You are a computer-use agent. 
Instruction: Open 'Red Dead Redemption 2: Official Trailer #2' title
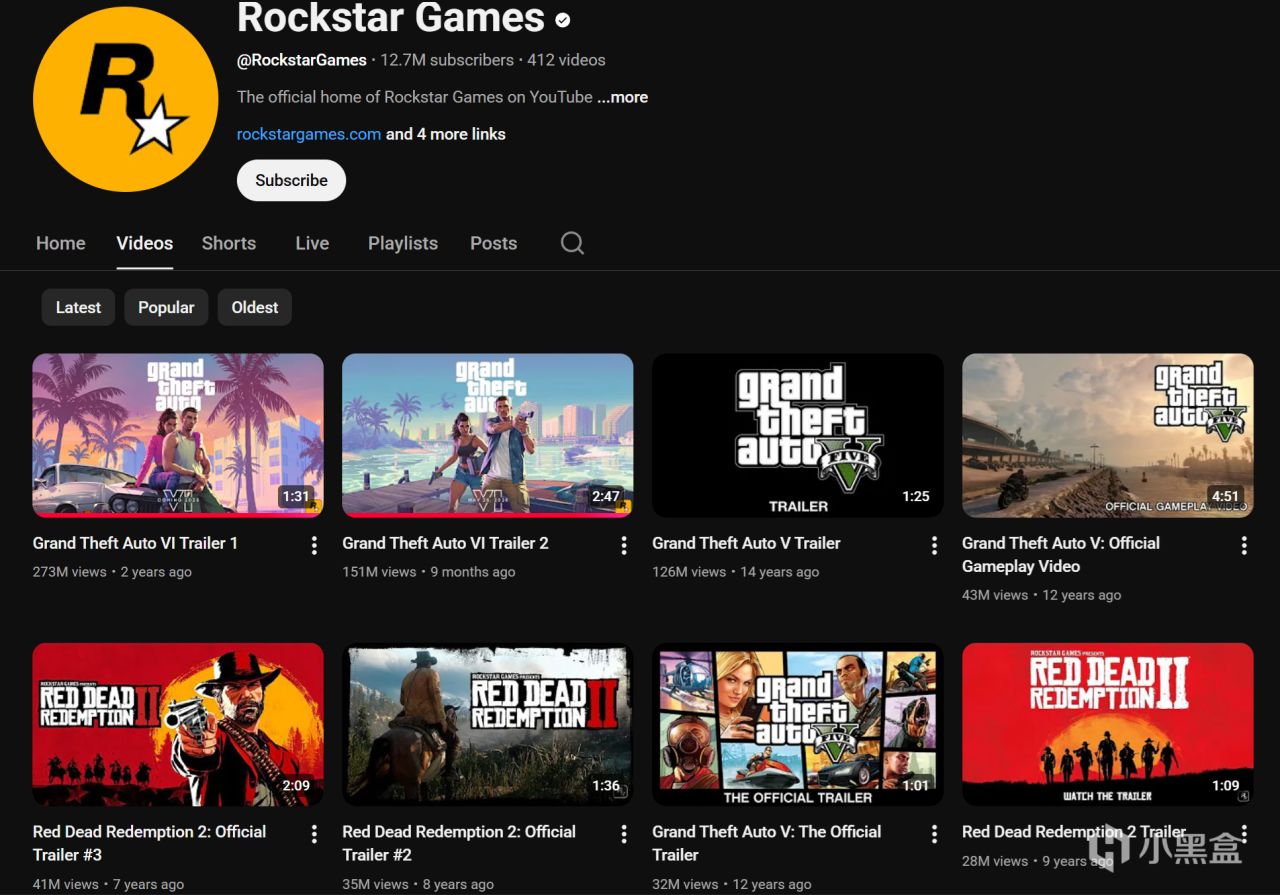point(460,843)
